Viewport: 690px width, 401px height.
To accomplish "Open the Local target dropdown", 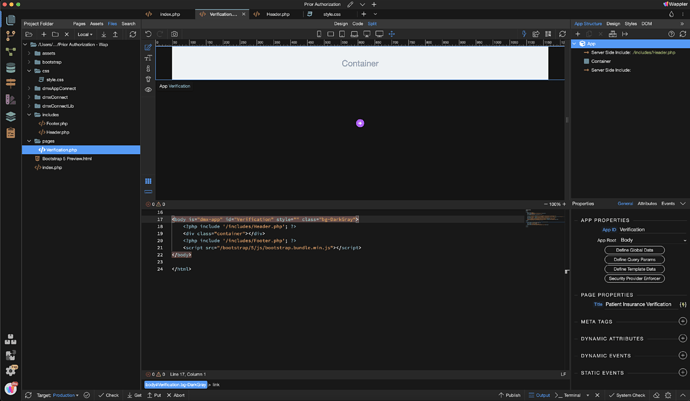I will tap(85, 34).
